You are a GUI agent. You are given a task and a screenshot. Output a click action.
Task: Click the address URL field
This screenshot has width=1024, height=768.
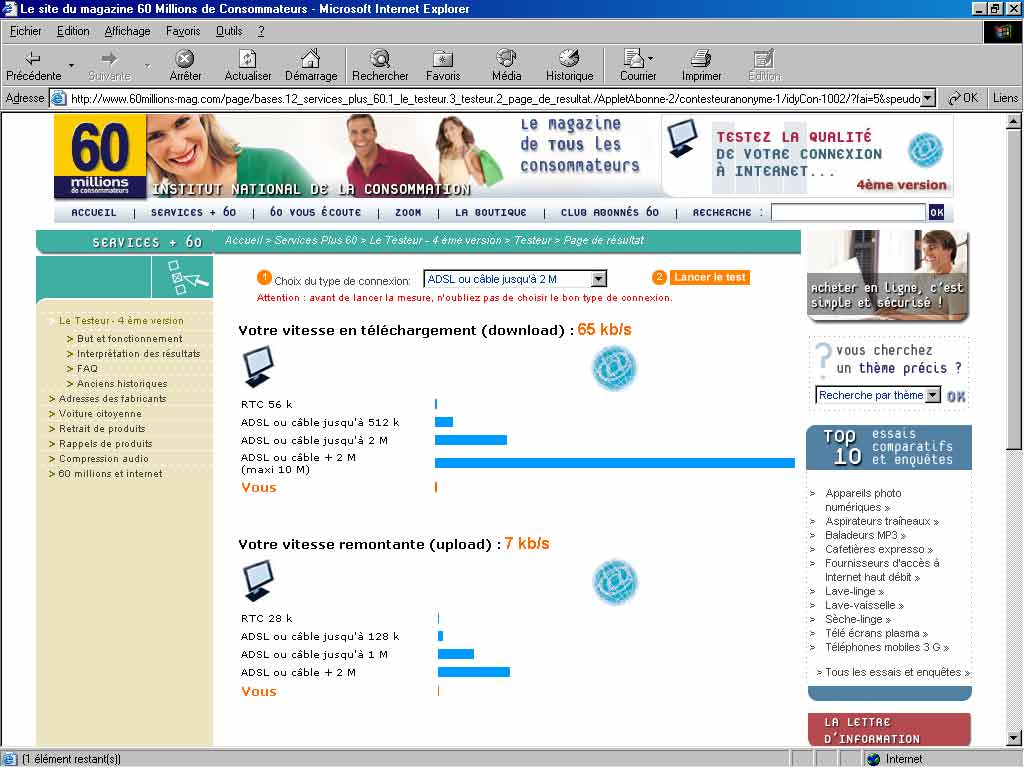(x=495, y=99)
